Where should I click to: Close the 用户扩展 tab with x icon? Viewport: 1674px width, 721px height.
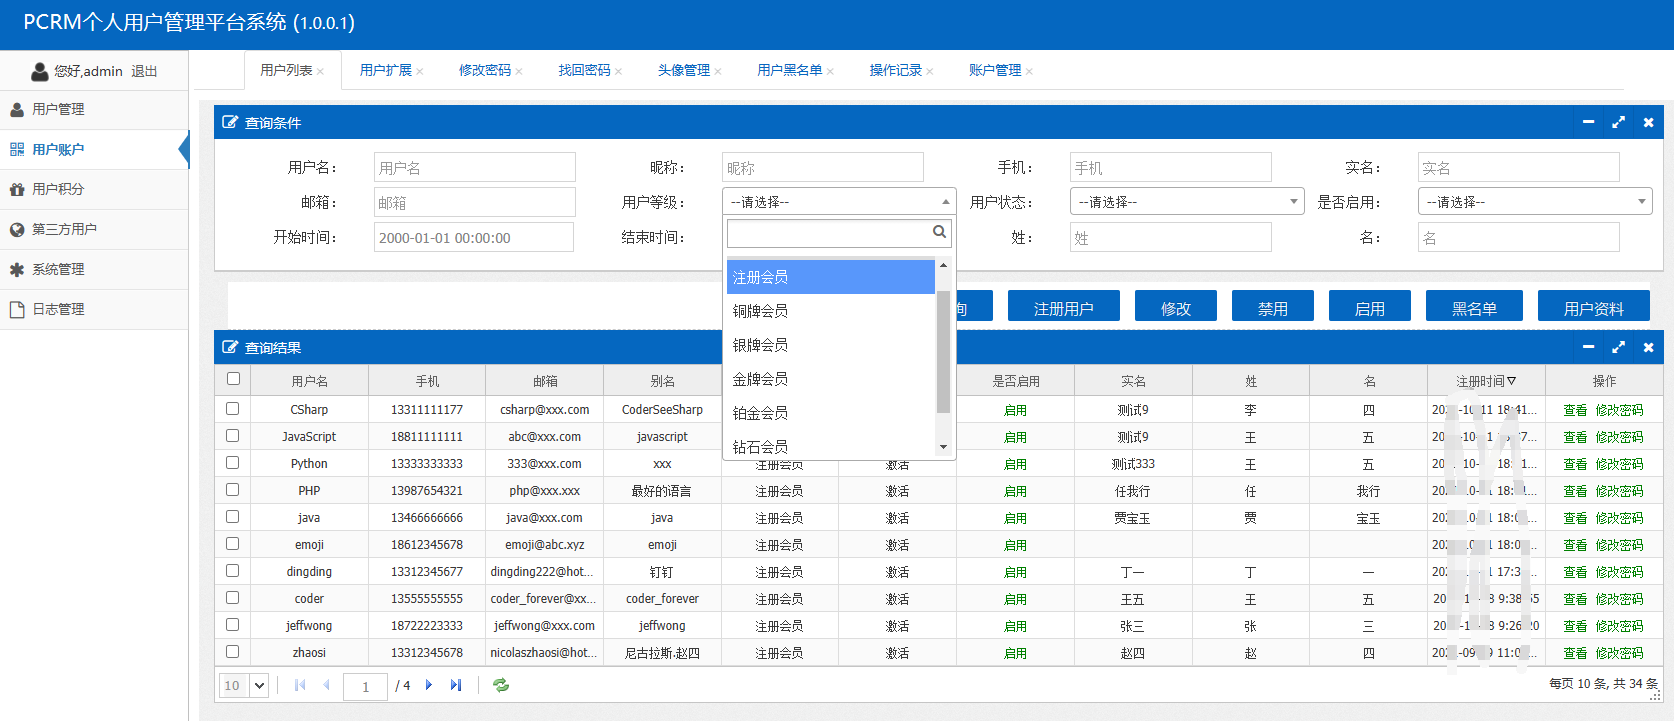[x=420, y=71]
